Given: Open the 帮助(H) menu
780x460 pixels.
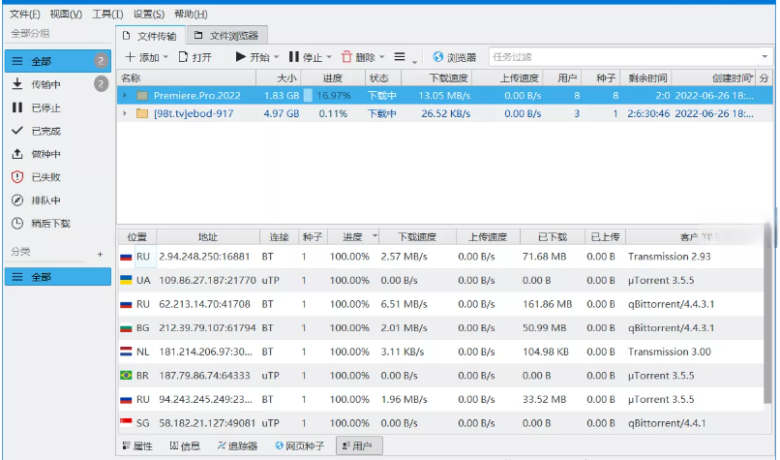Looking at the screenshot, I should 191,14.
